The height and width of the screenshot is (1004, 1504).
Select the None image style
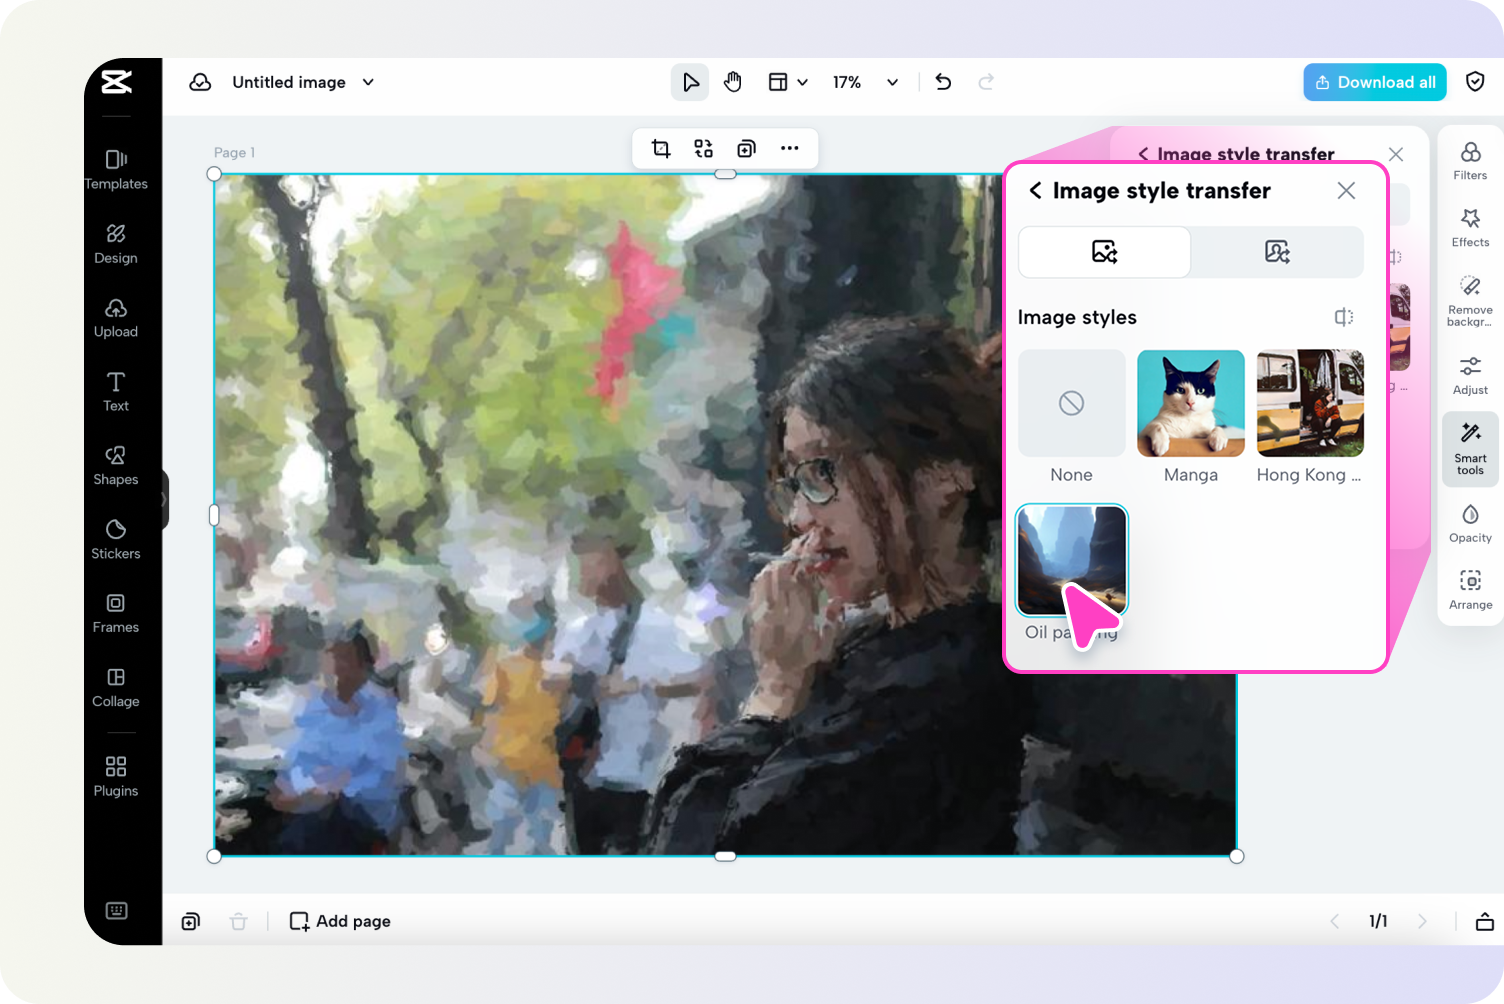[1071, 403]
